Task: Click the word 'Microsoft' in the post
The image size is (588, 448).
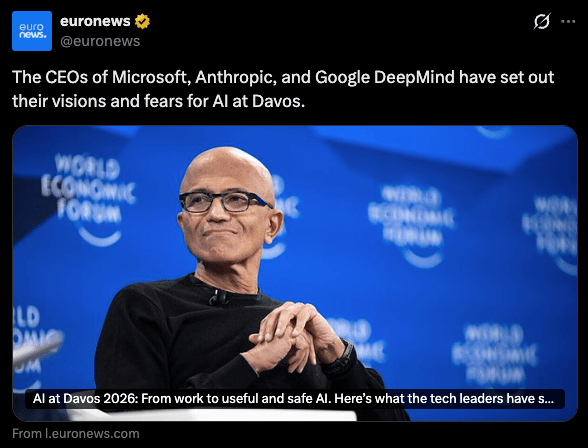Action: click(150, 77)
